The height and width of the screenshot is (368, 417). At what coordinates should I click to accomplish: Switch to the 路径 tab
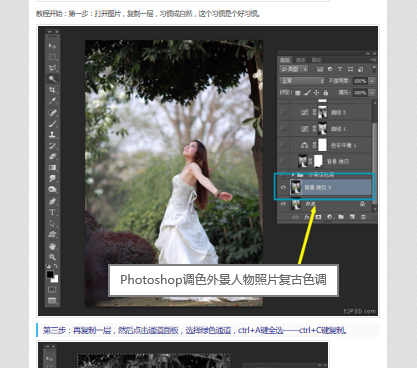[x=316, y=60]
